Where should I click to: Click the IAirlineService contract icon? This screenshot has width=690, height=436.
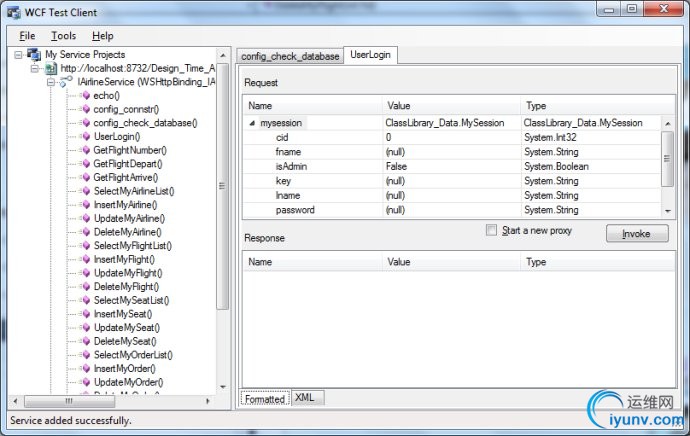click(66, 81)
